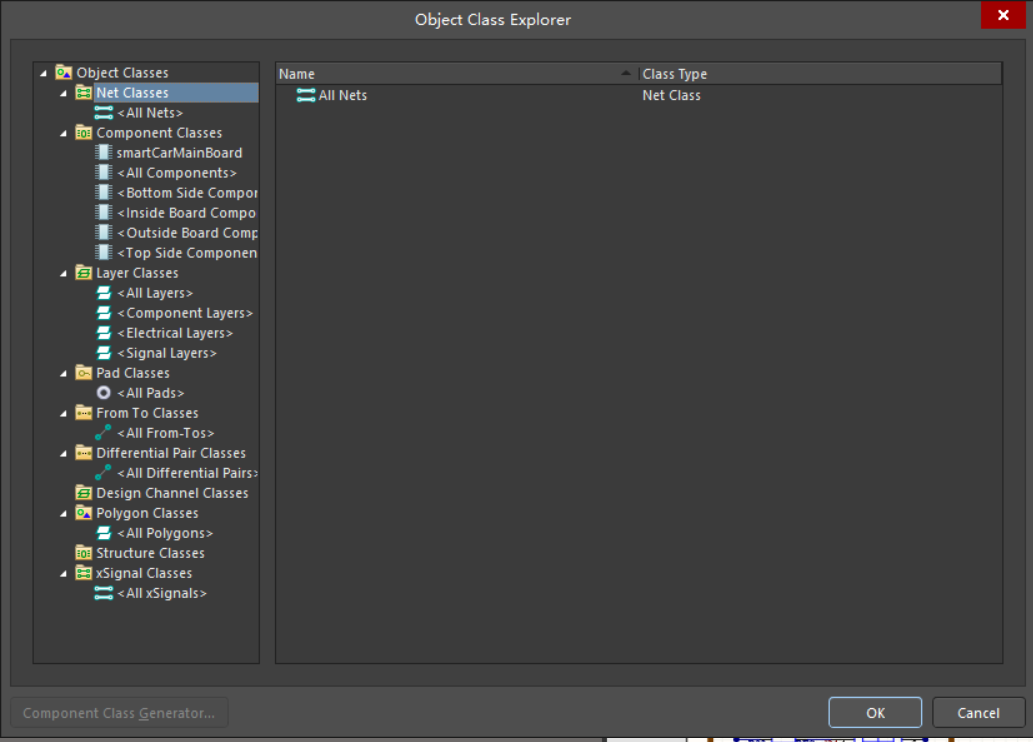1033x742 pixels.
Task: Select the <Signal Layers> tree label
Action: pyautogui.click(x=167, y=353)
